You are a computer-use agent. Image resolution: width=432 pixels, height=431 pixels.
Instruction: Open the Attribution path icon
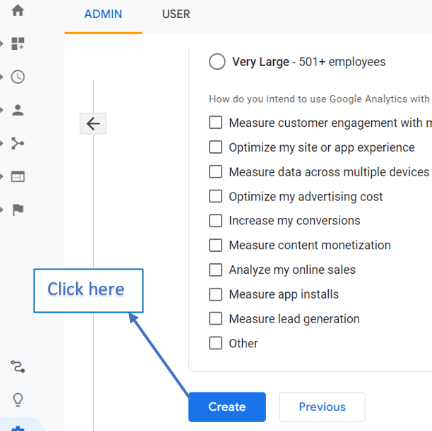(18, 367)
